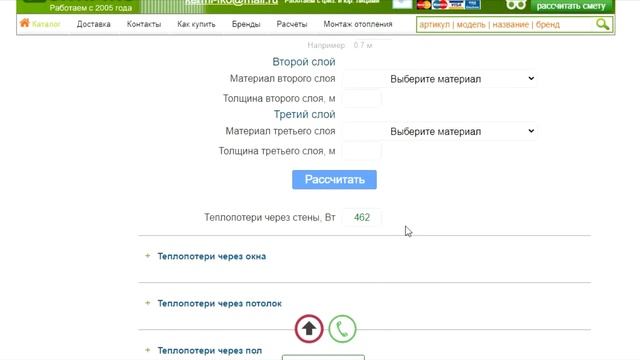Click the scroll-to-top arrow button
Viewport: 640px width, 360px height.
point(309,329)
